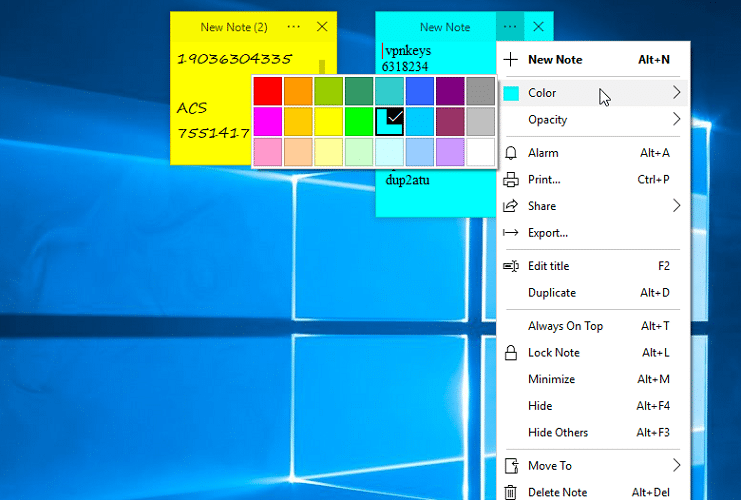This screenshot has width=741, height=500.
Task: Choose Hide Others from the menu
Action: pos(593,432)
